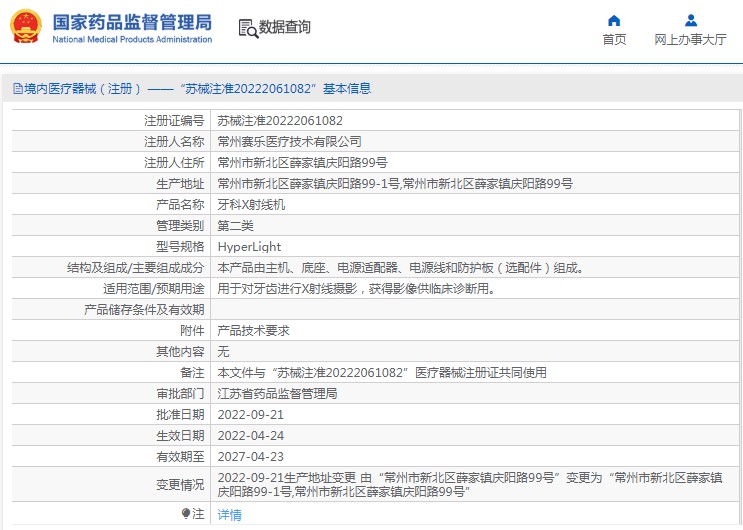Open 网上办事大厅 user icon
The image size is (743, 530).
pyautogui.click(x=691, y=20)
